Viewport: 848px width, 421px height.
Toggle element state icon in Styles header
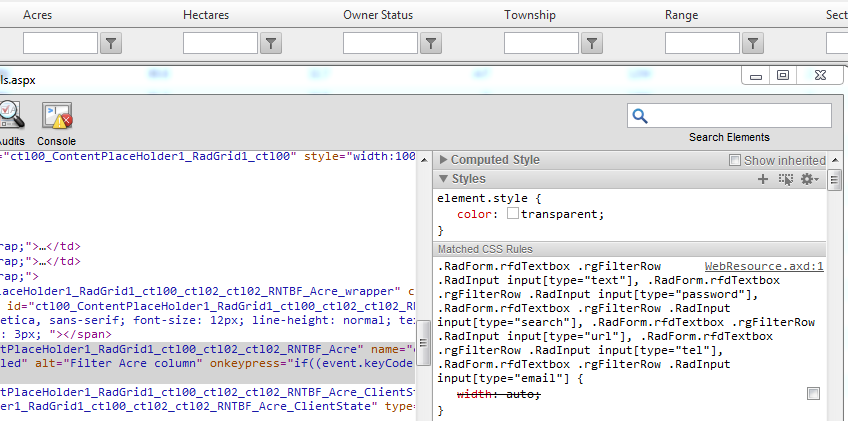tap(785, 179)
